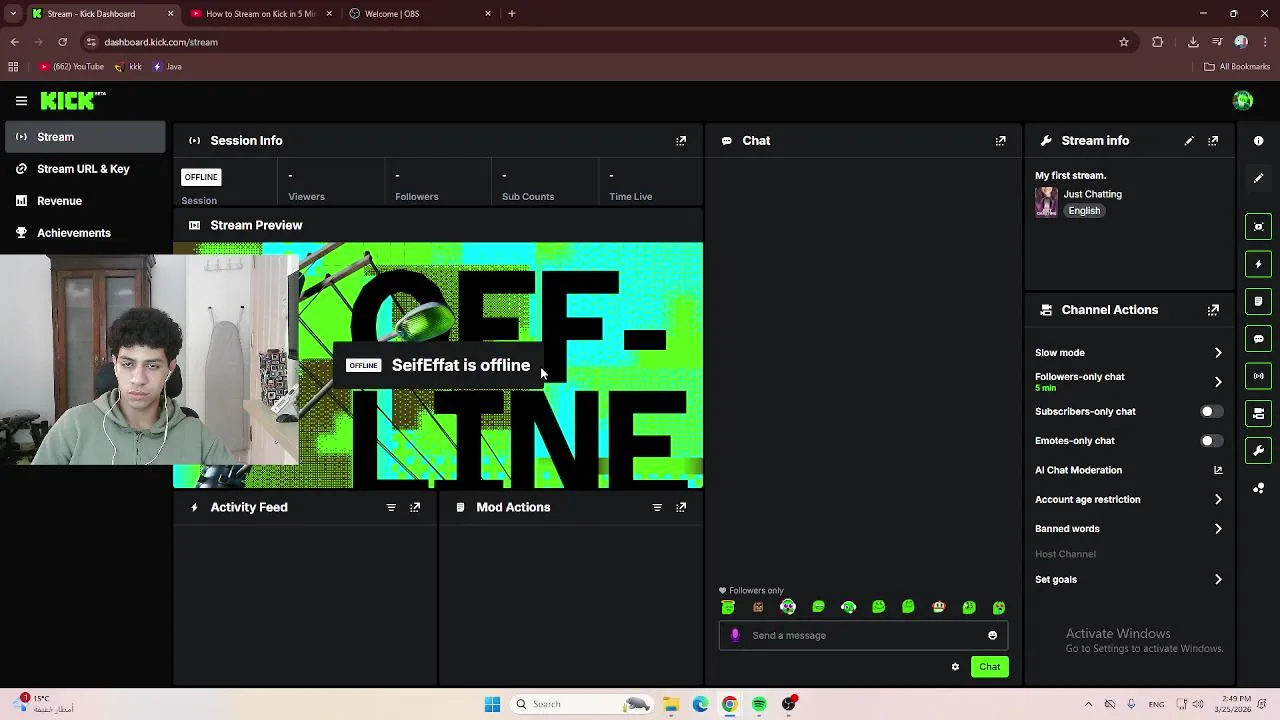Open the YouTube bookmark

point(72,67)
